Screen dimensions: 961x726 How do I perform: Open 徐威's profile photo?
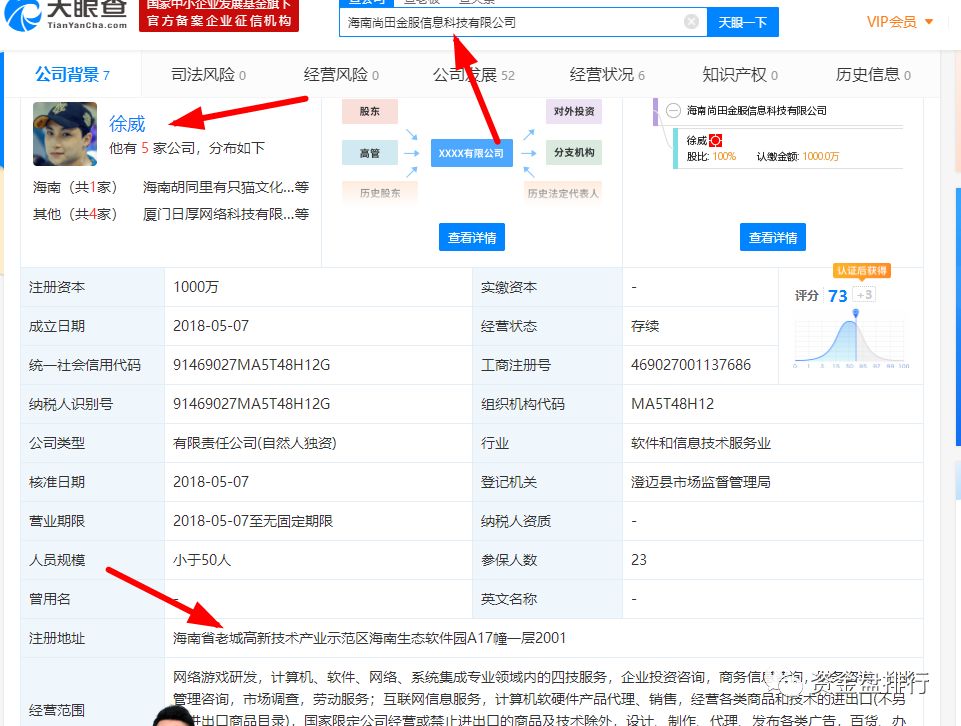click(65, 134)
